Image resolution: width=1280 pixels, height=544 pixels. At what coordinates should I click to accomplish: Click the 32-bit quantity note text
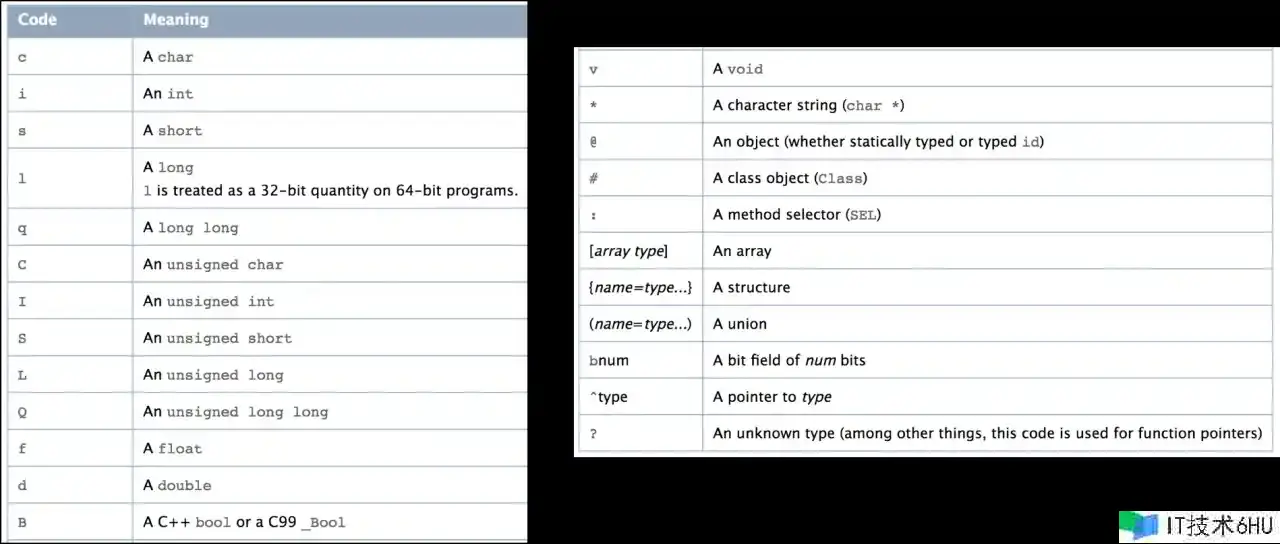click(x=330, y=190)
